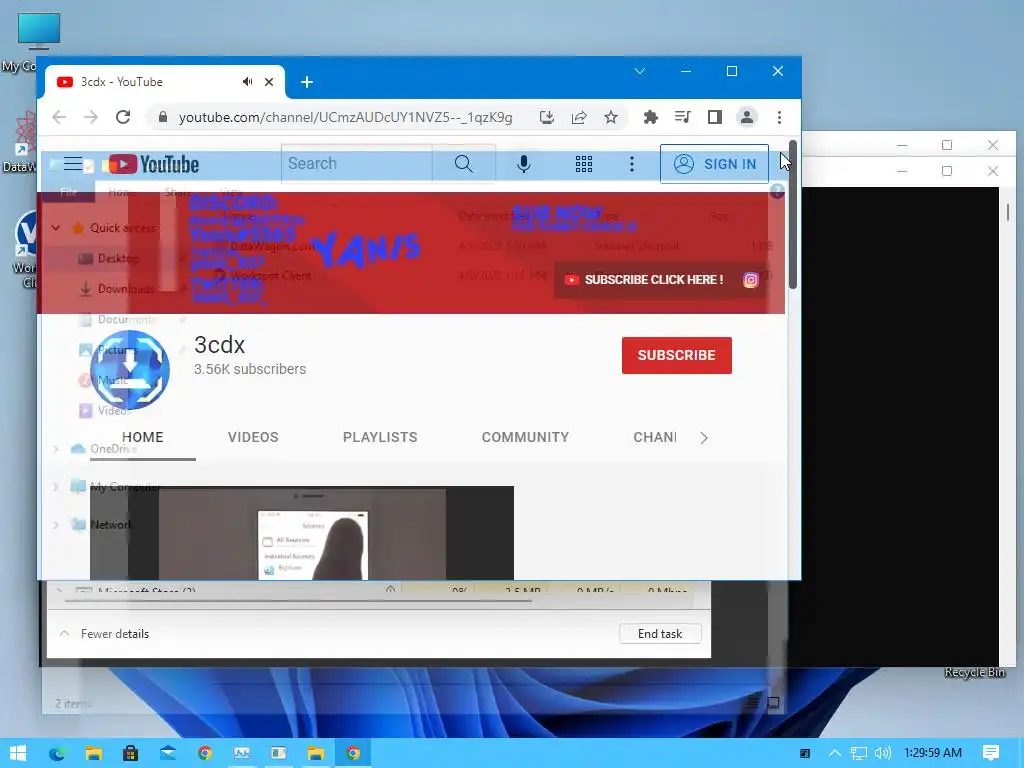Mute the 3cdx YouTube tab audio
The image size is (1024, 768).
(248, 82)
